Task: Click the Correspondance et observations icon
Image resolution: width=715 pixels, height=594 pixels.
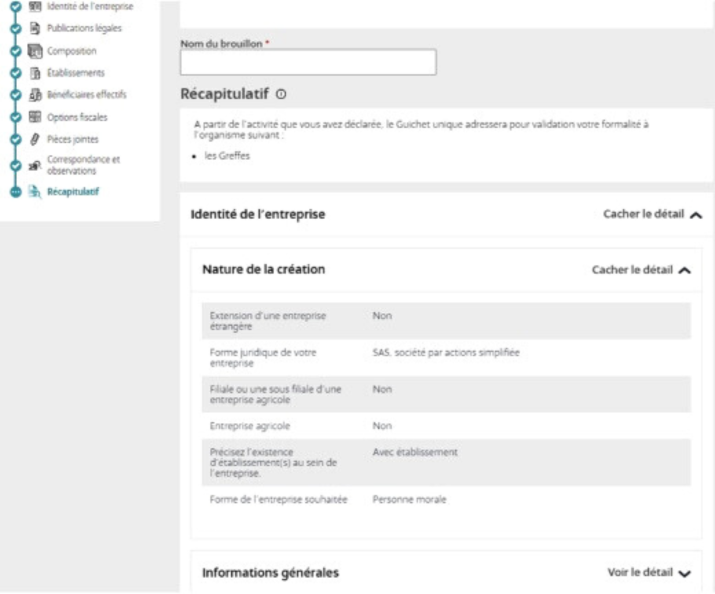Action: pos(35,165)
